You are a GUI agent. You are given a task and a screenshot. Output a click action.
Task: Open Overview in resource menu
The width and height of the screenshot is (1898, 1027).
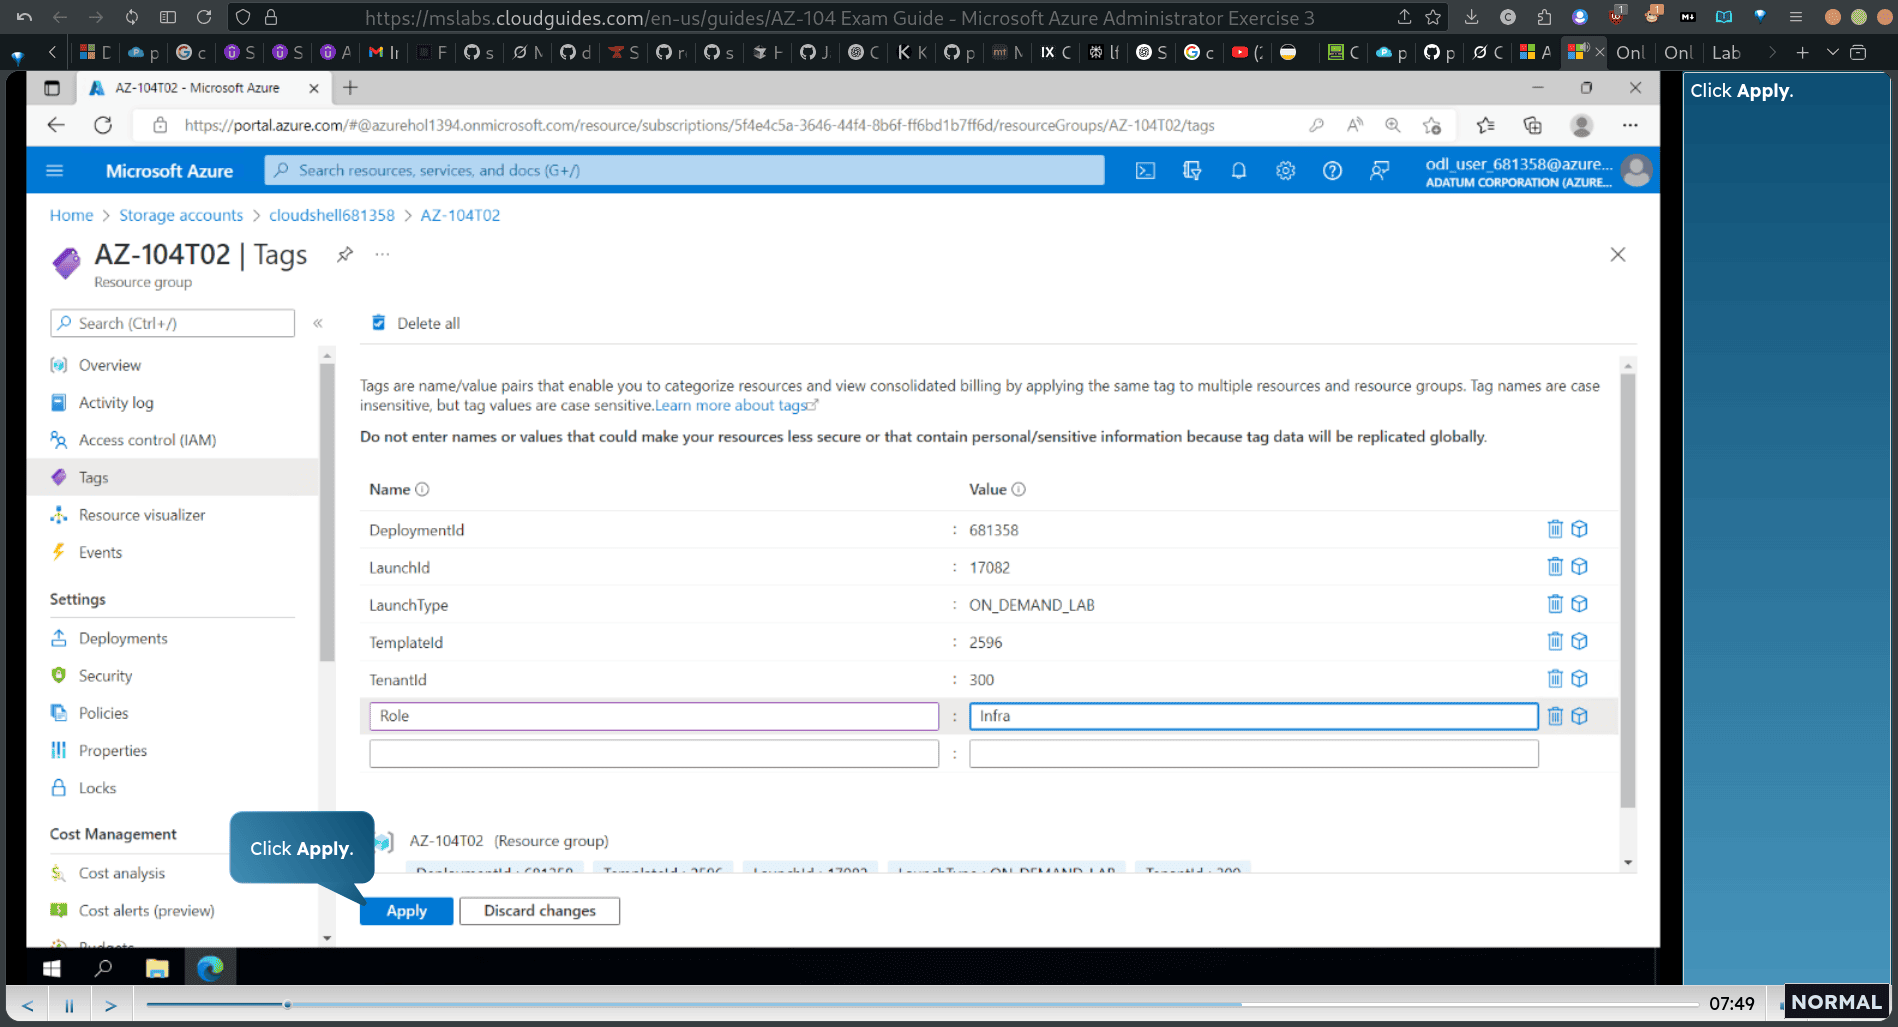click(110, 365)
